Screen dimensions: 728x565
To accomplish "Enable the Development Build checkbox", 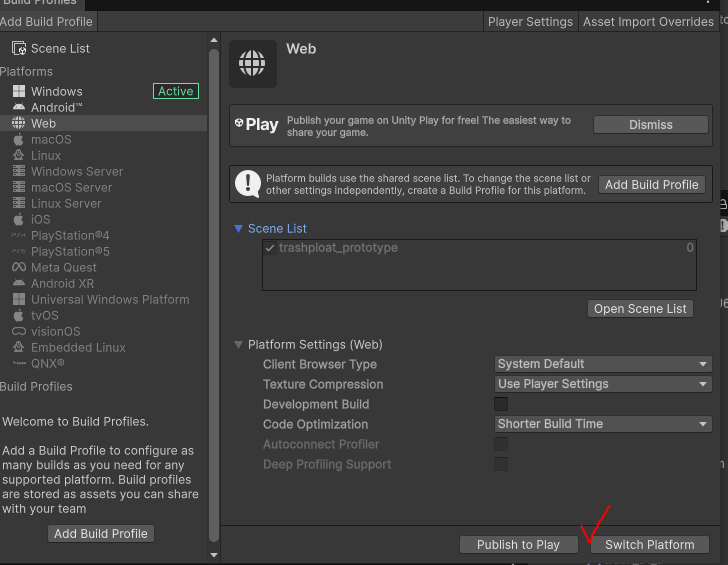I will pyautogui.click(x=501, y=404).
